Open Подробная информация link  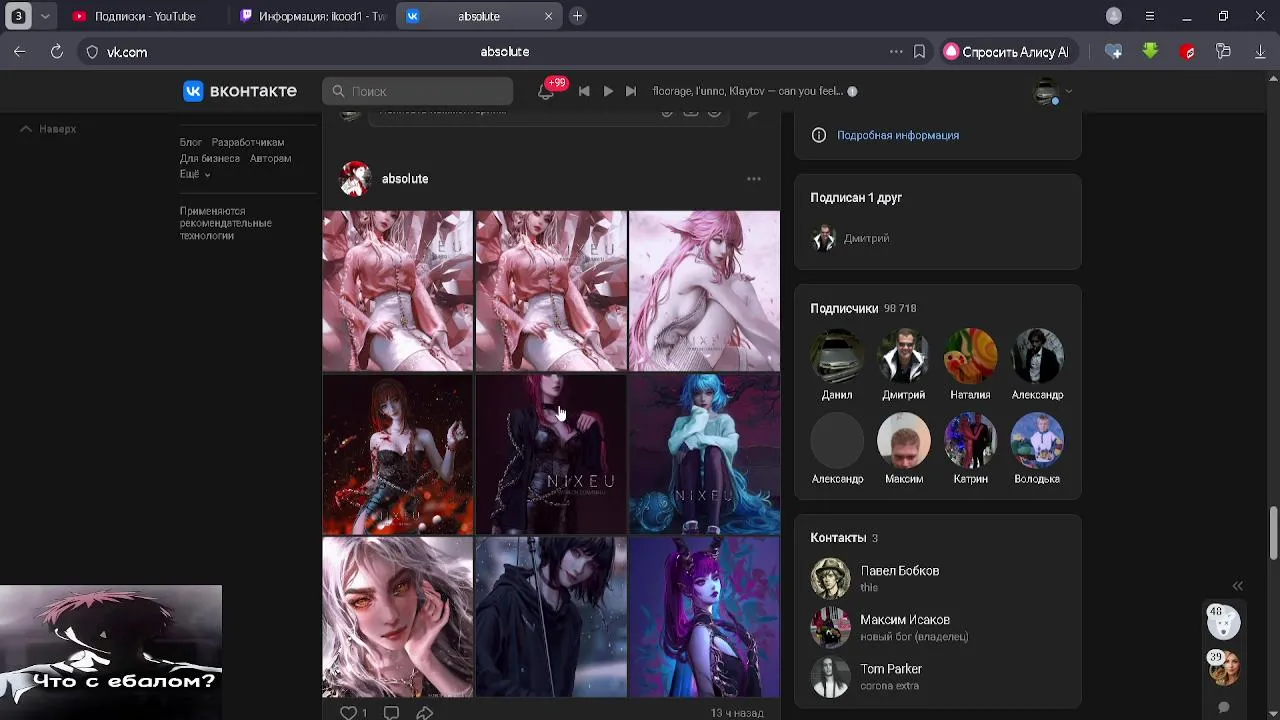tap(898, 135)
